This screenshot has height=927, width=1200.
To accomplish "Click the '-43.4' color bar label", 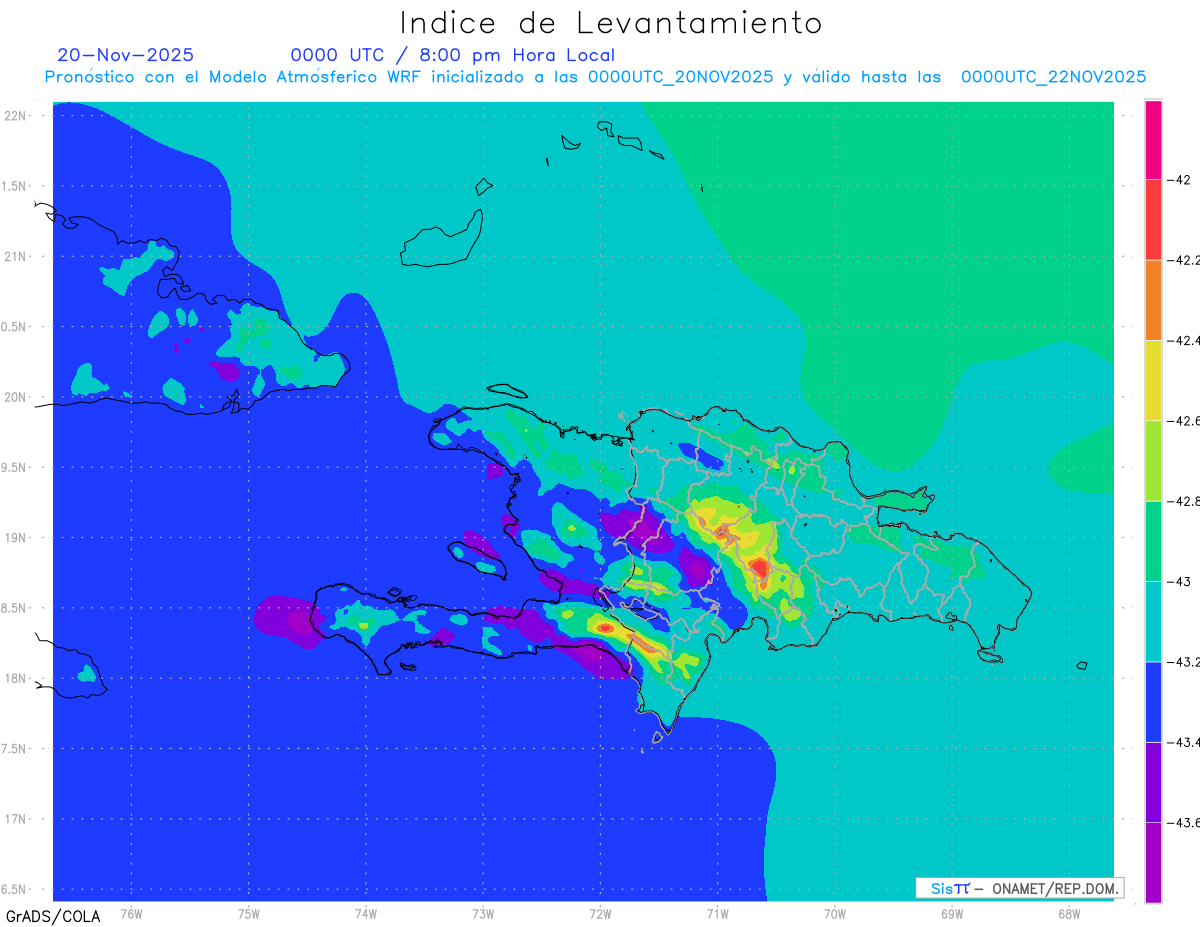I will (1185, 741).
